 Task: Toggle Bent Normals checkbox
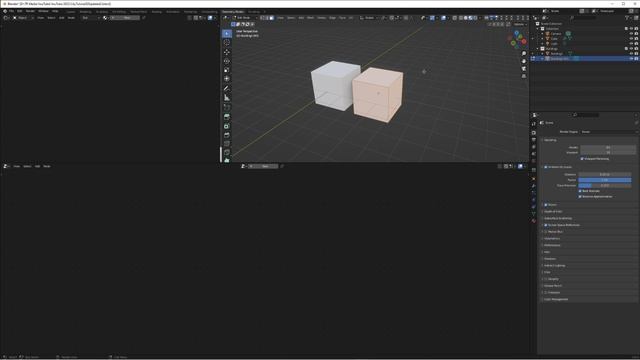click(580, 191)
